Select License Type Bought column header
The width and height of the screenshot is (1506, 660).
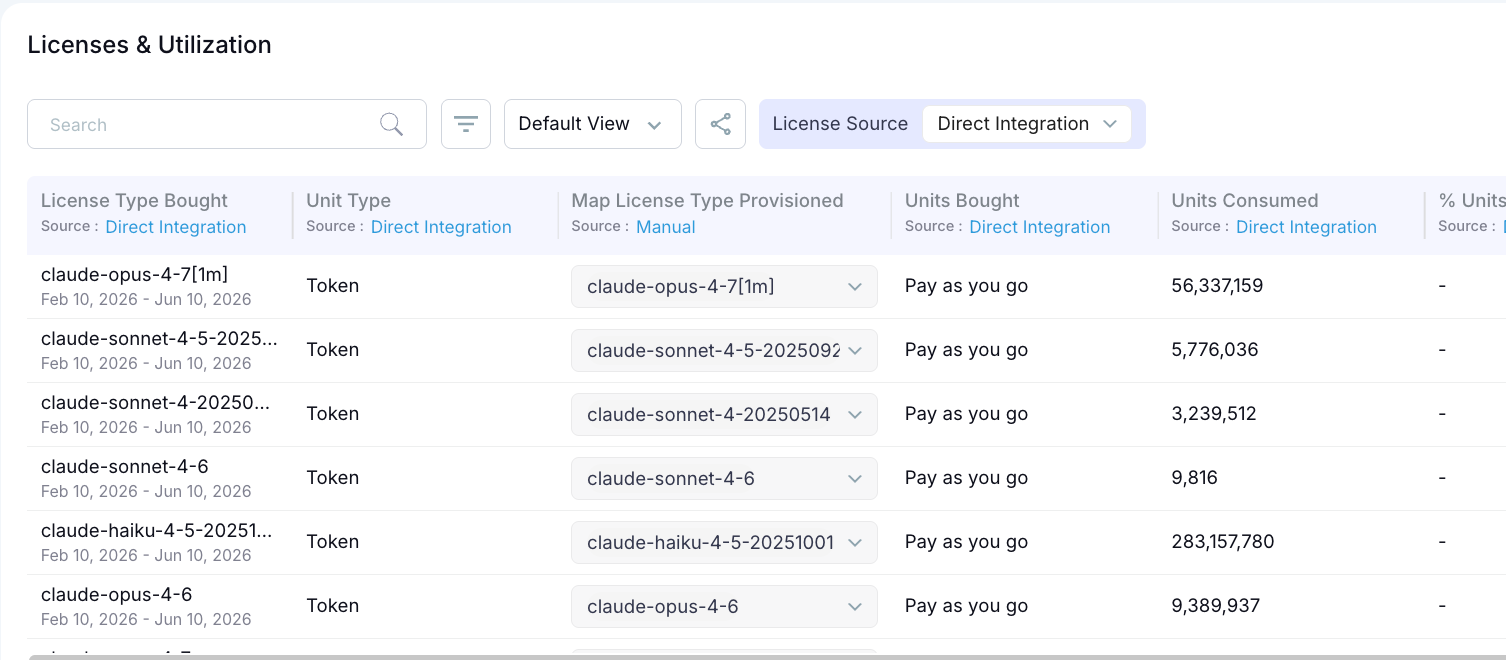pyautogui.click(x=134, y=201)
